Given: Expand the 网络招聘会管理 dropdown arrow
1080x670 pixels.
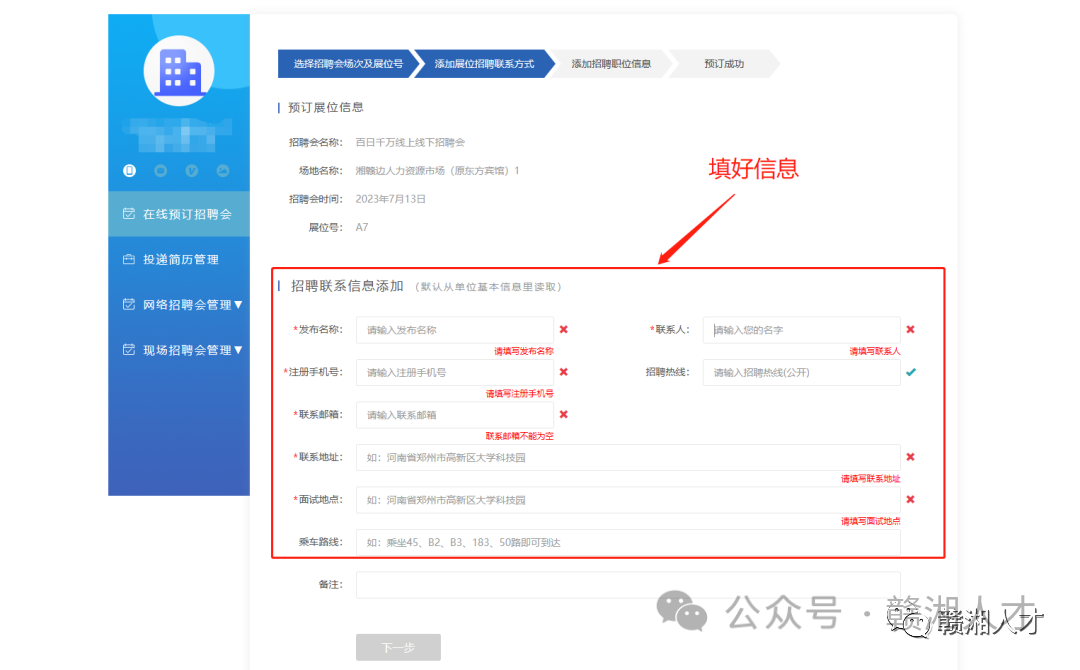Looking at the screenshot, I should pos(238,304).
